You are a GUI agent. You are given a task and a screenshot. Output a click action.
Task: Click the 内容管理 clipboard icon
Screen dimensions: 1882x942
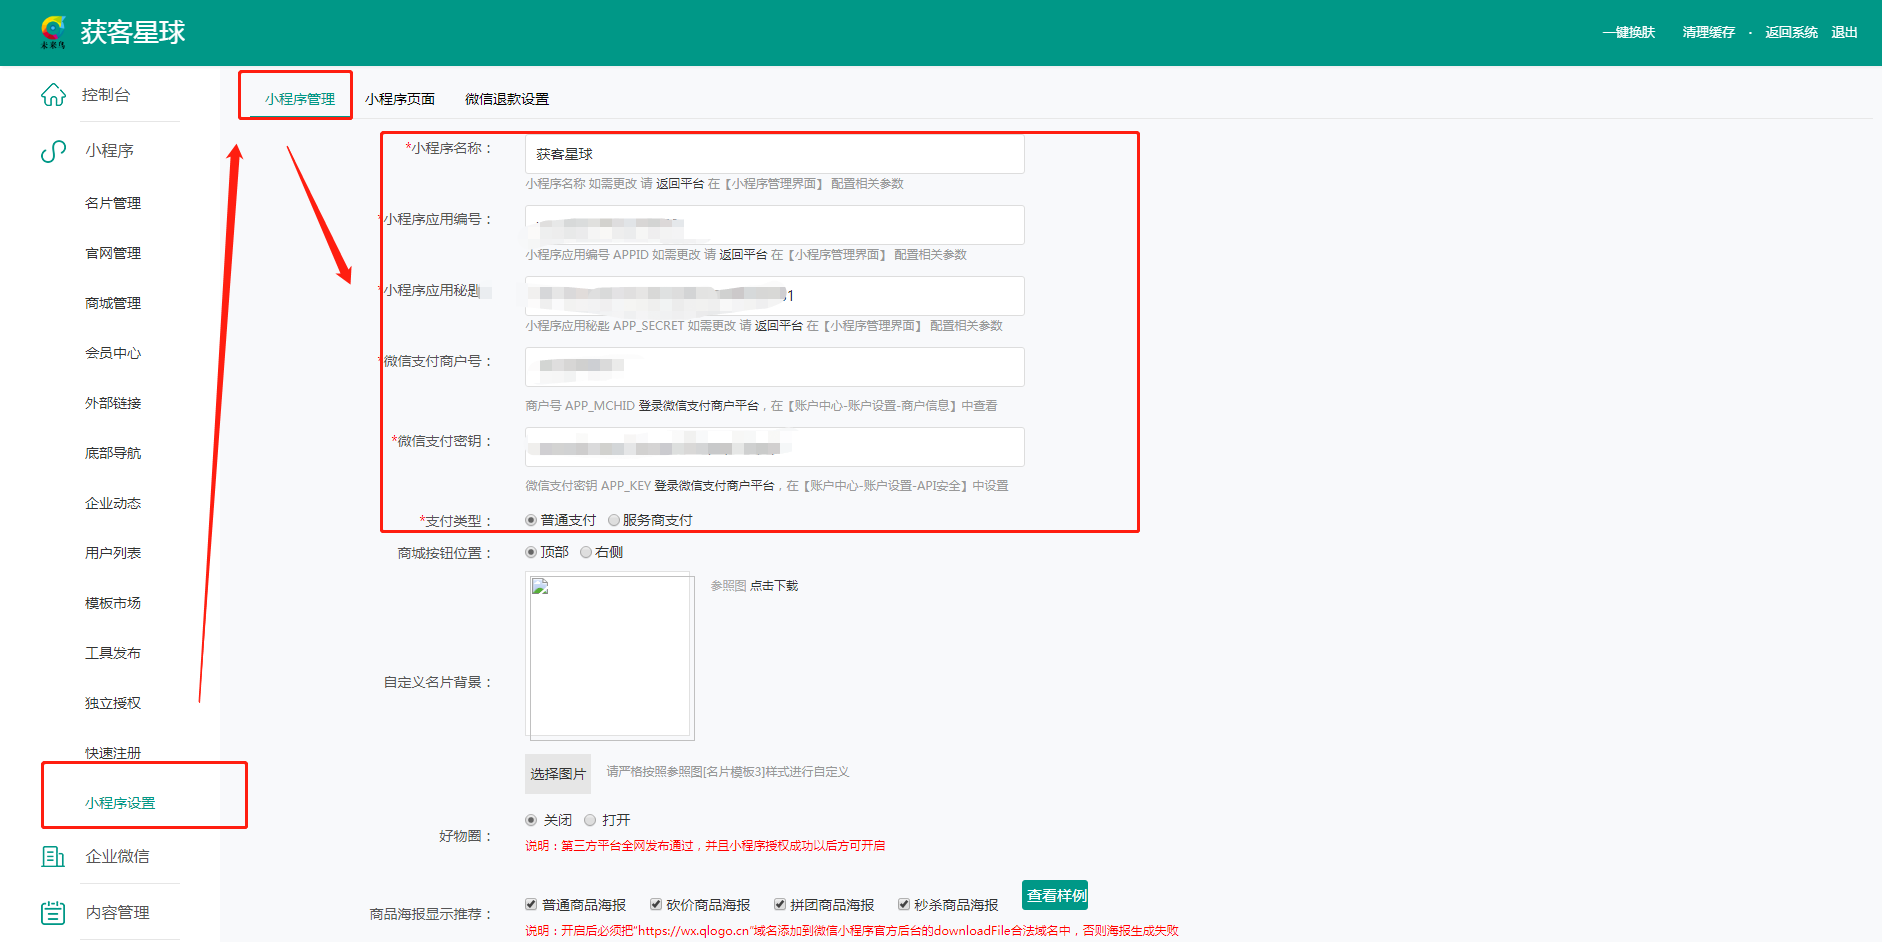click(x=53, y=913)
